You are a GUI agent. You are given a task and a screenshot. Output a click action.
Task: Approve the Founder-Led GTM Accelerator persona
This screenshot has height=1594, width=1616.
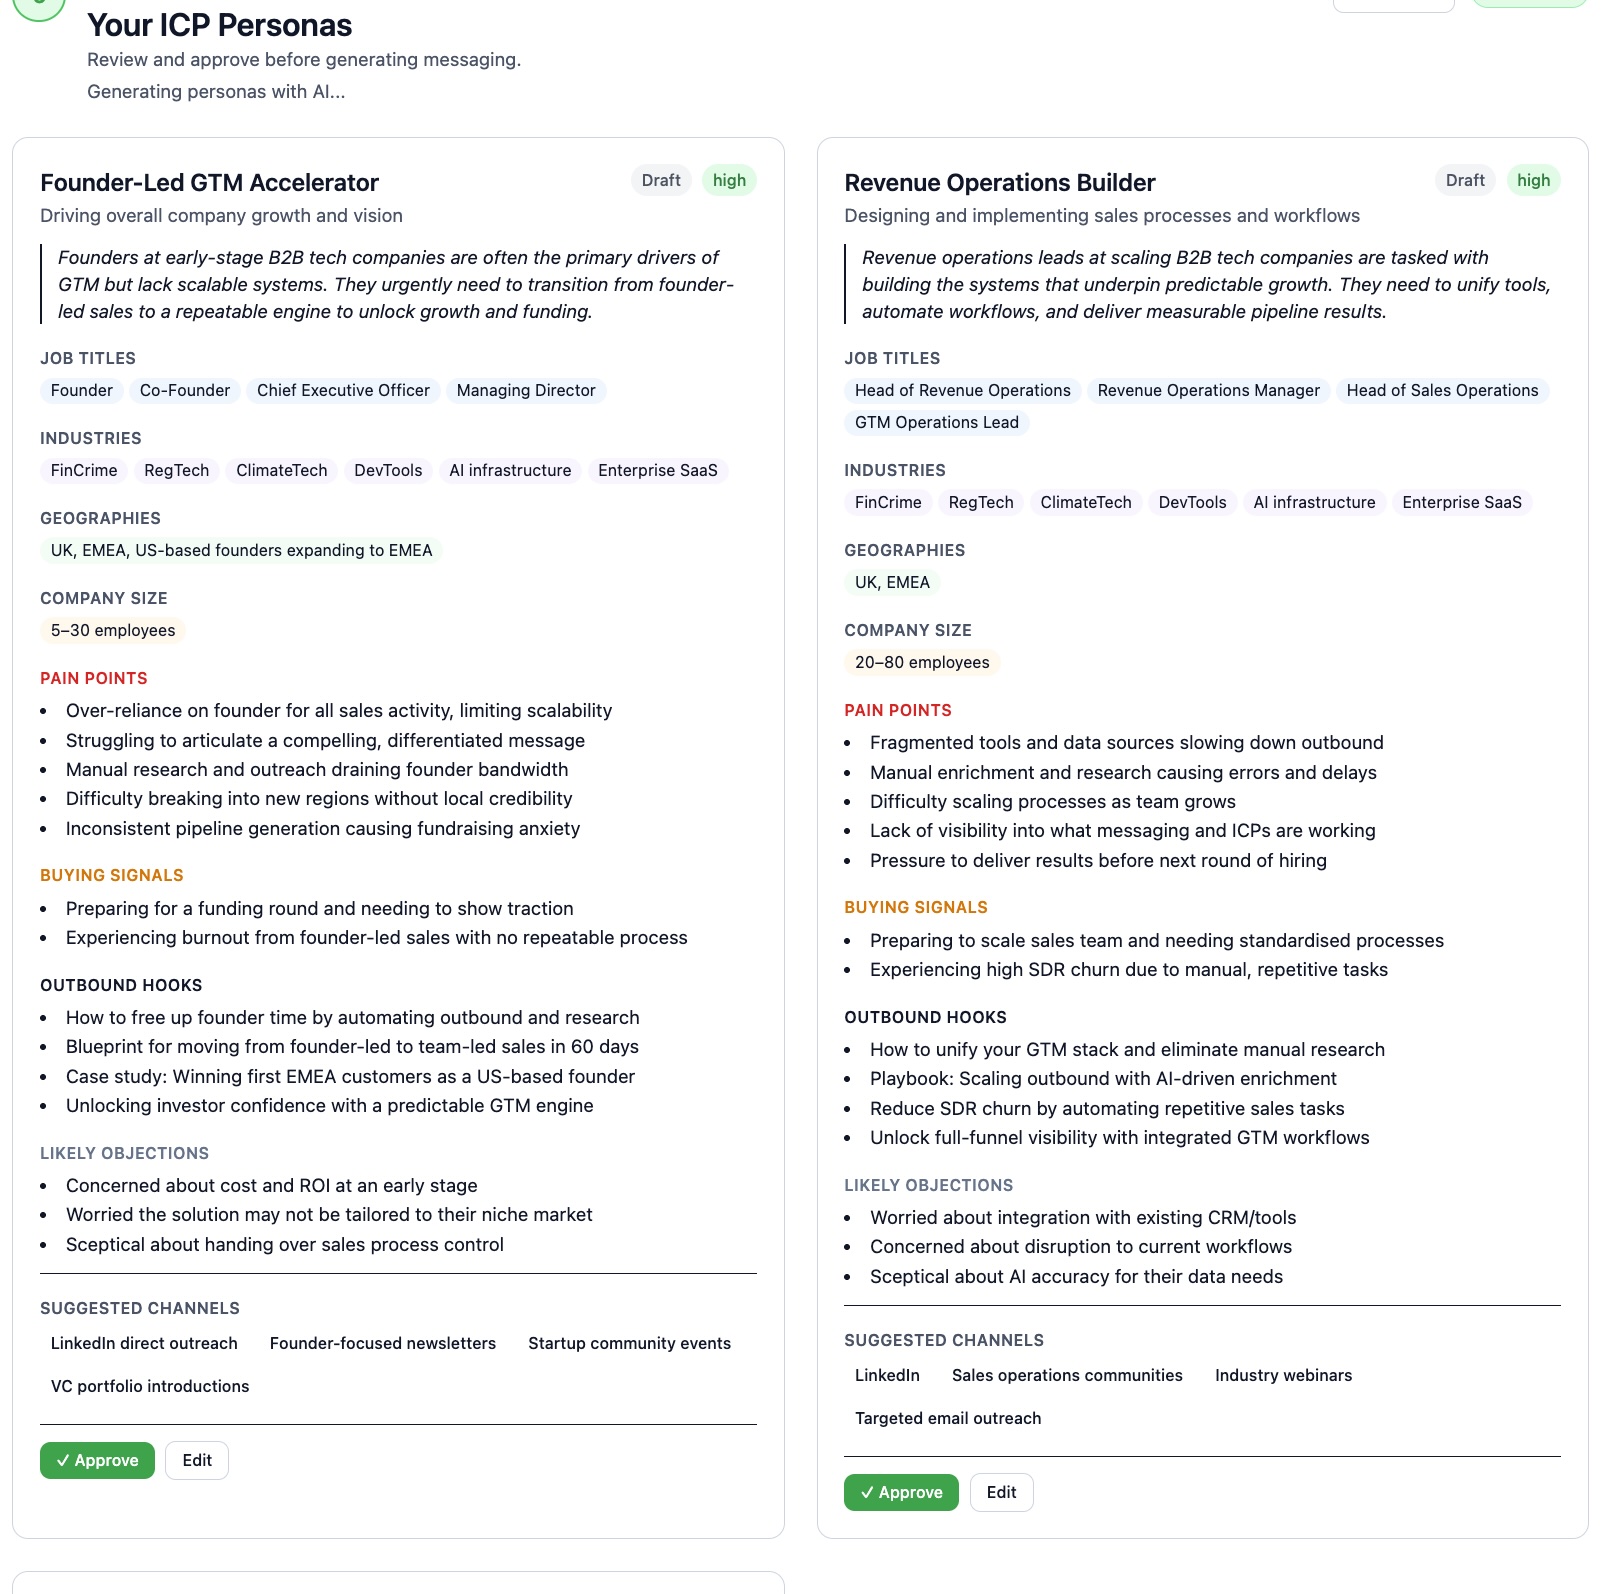pyautogui.click(x=97, y=1460)
